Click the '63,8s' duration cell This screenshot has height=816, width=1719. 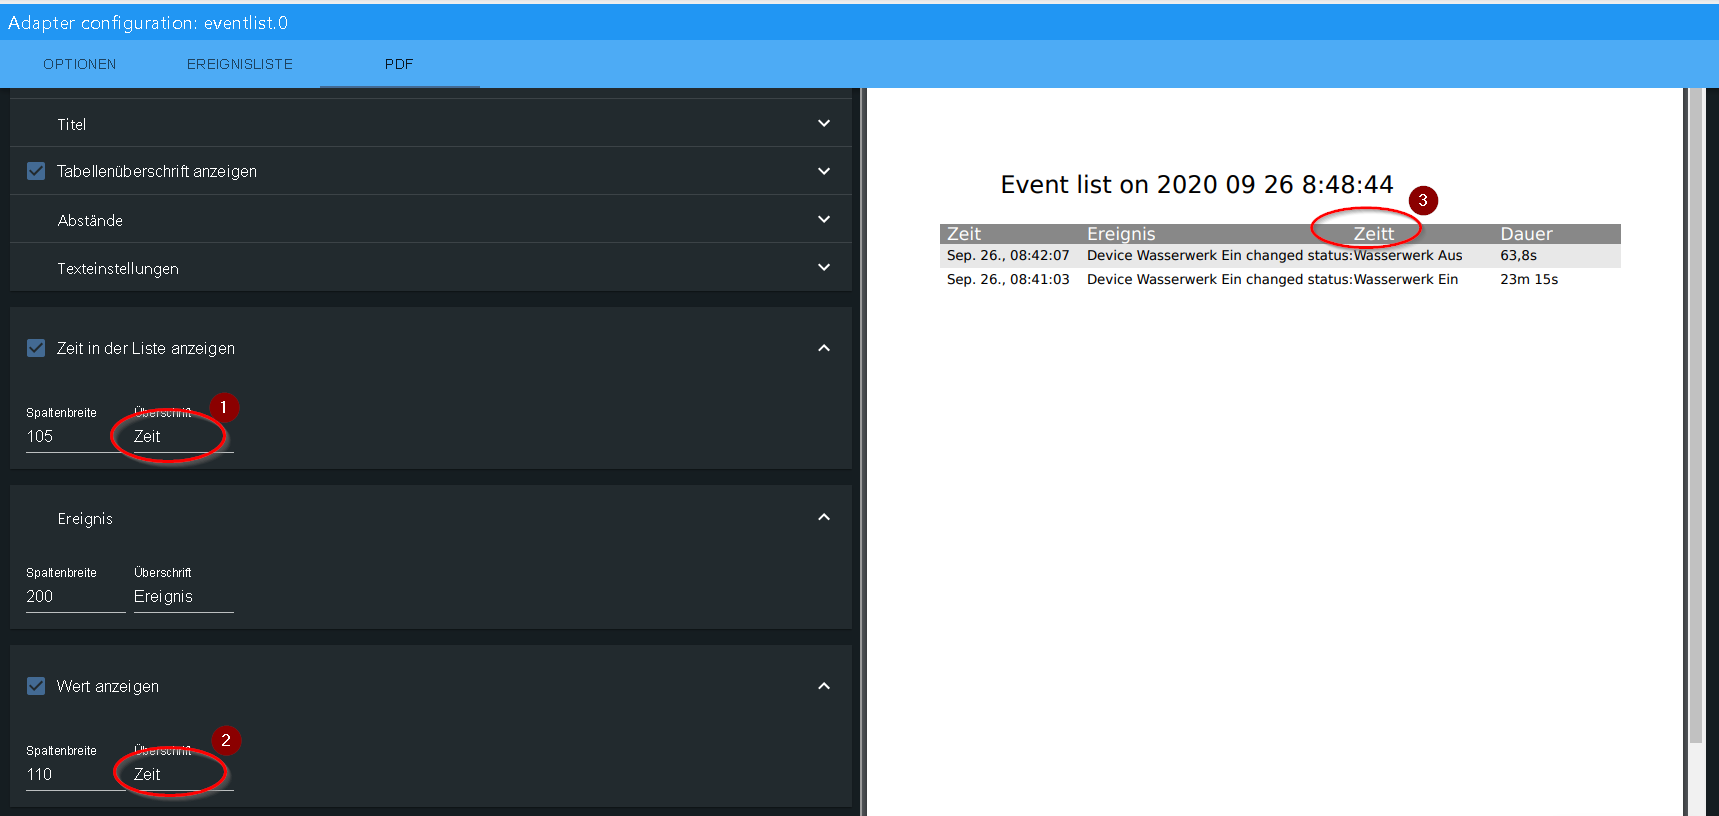point(1518,256)
